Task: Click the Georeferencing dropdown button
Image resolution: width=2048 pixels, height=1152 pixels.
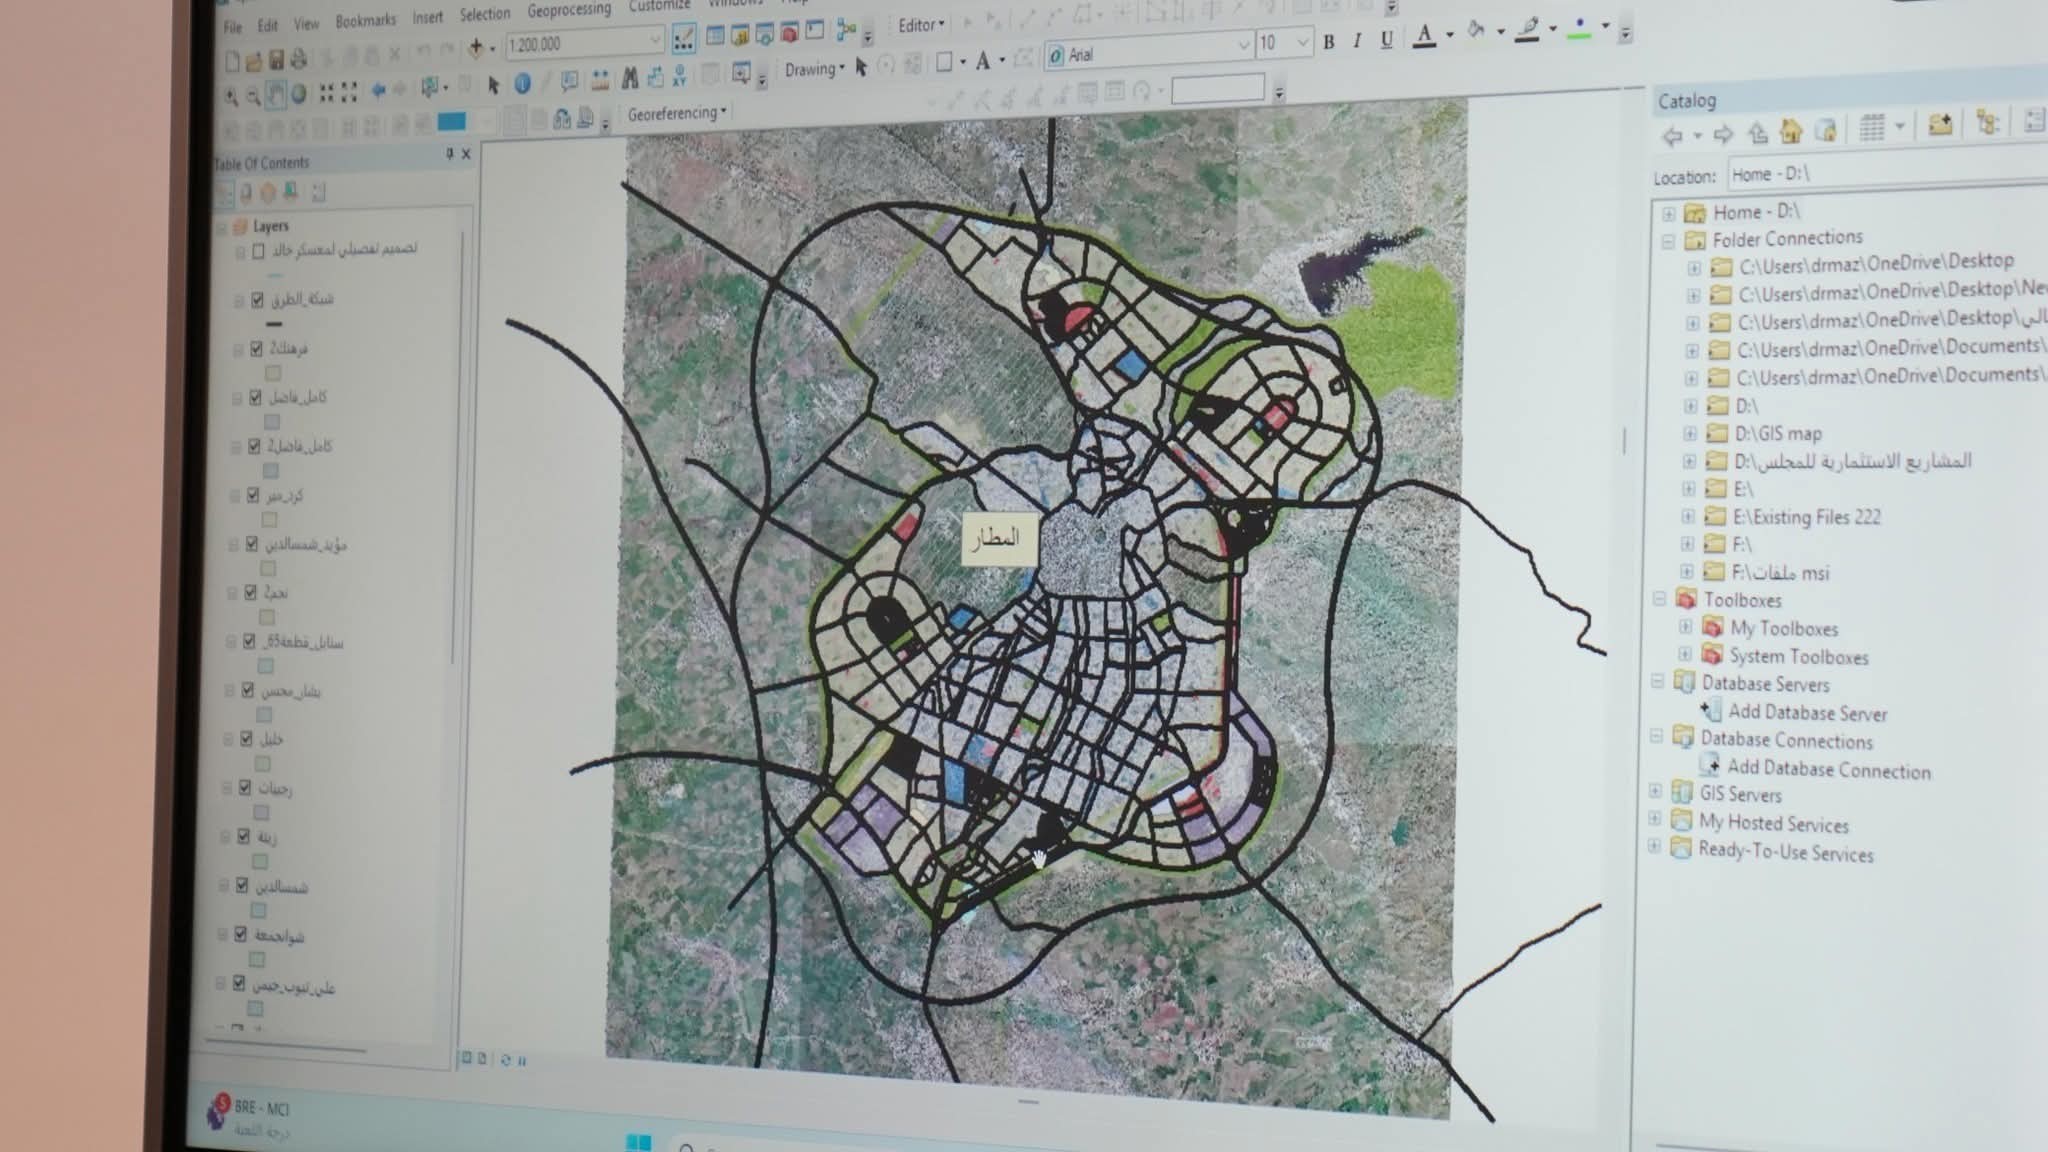Action: [677, 113]
